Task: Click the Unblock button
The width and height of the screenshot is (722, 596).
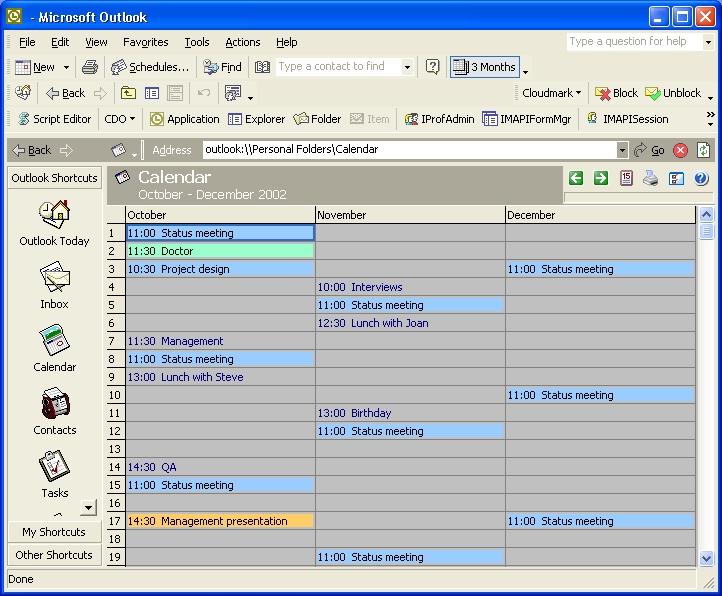Action: pyautogui.click(x=673, y=93)
